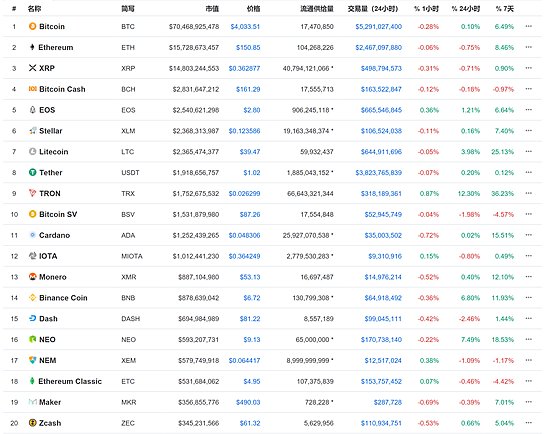Image resolution: width=553 pixels, height=434 pixels.
Task: Sort by the % 7天 column header
Action: (x=505, y=8)
